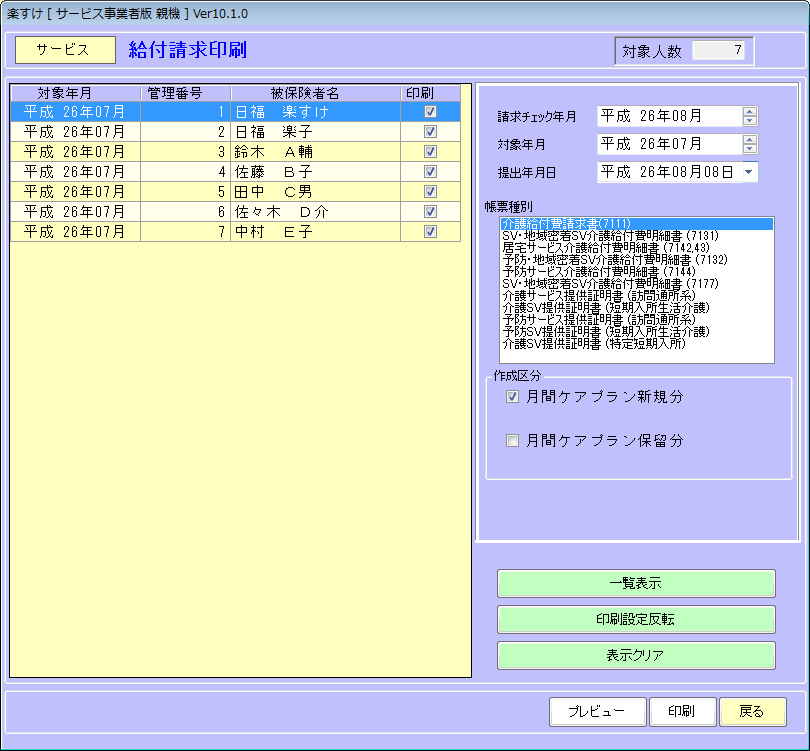810x751 pixels.
Task: Select the row for 中村 E子
Action: [x=236, y=231]
